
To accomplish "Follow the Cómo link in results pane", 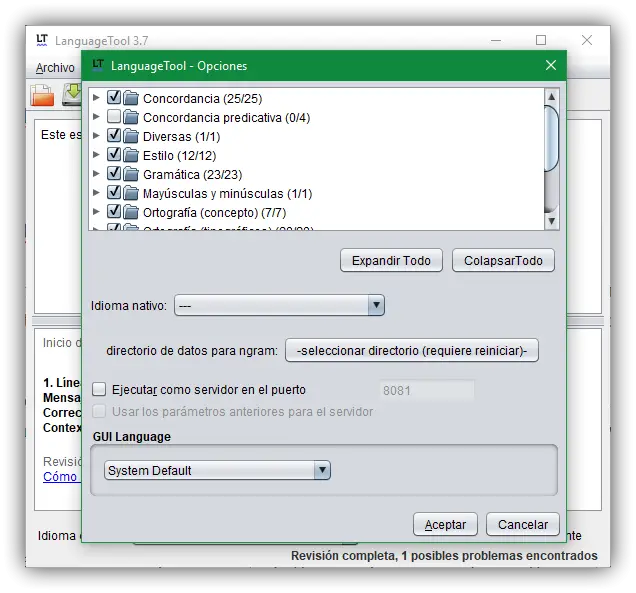I will [60, 477].
